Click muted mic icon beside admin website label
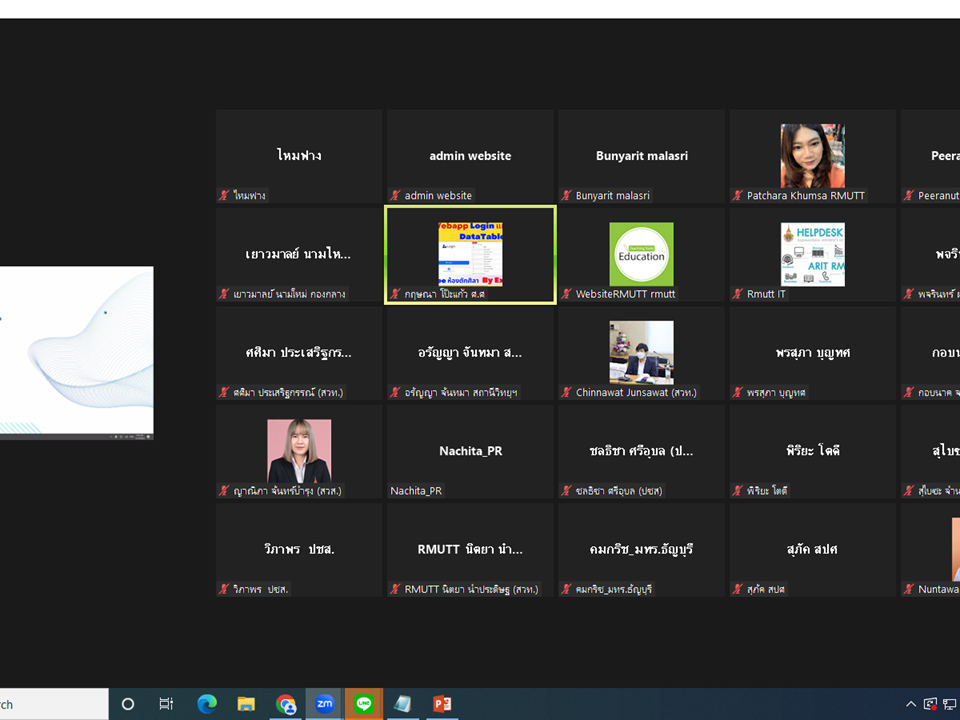Viewport: 960px width, 720px height. point(396,195)
